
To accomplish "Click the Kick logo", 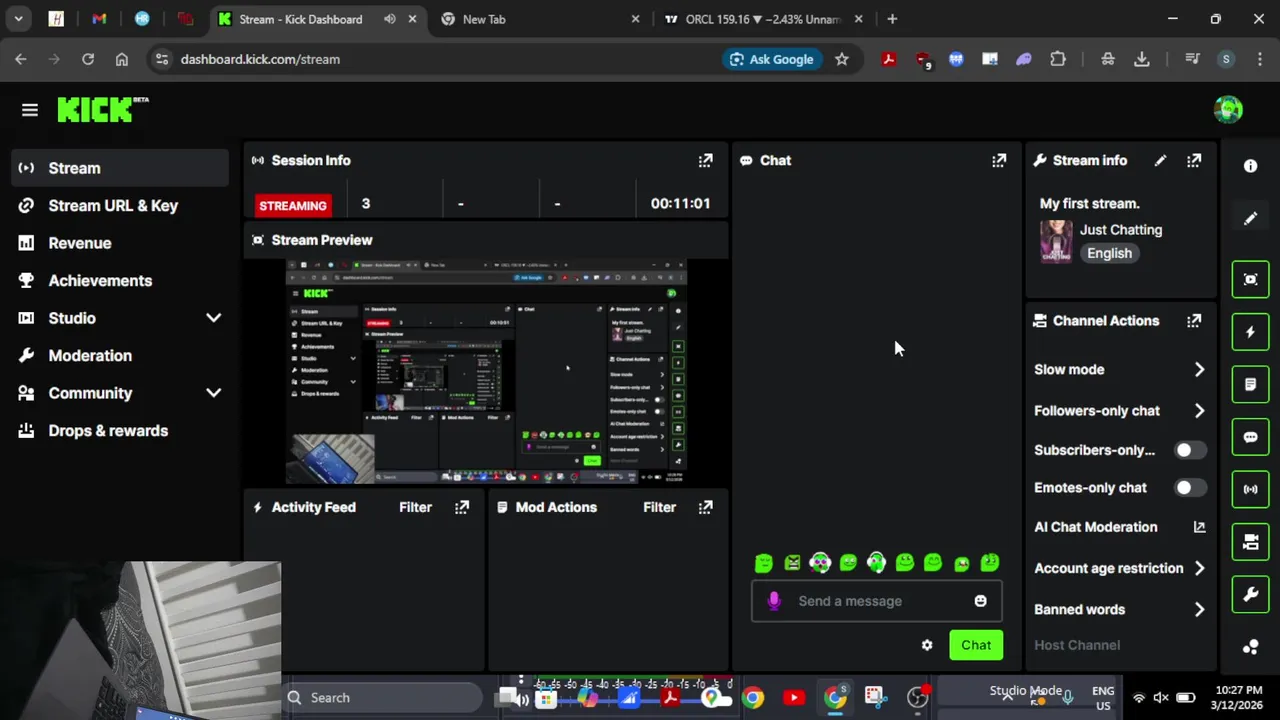I will [102, 110].
